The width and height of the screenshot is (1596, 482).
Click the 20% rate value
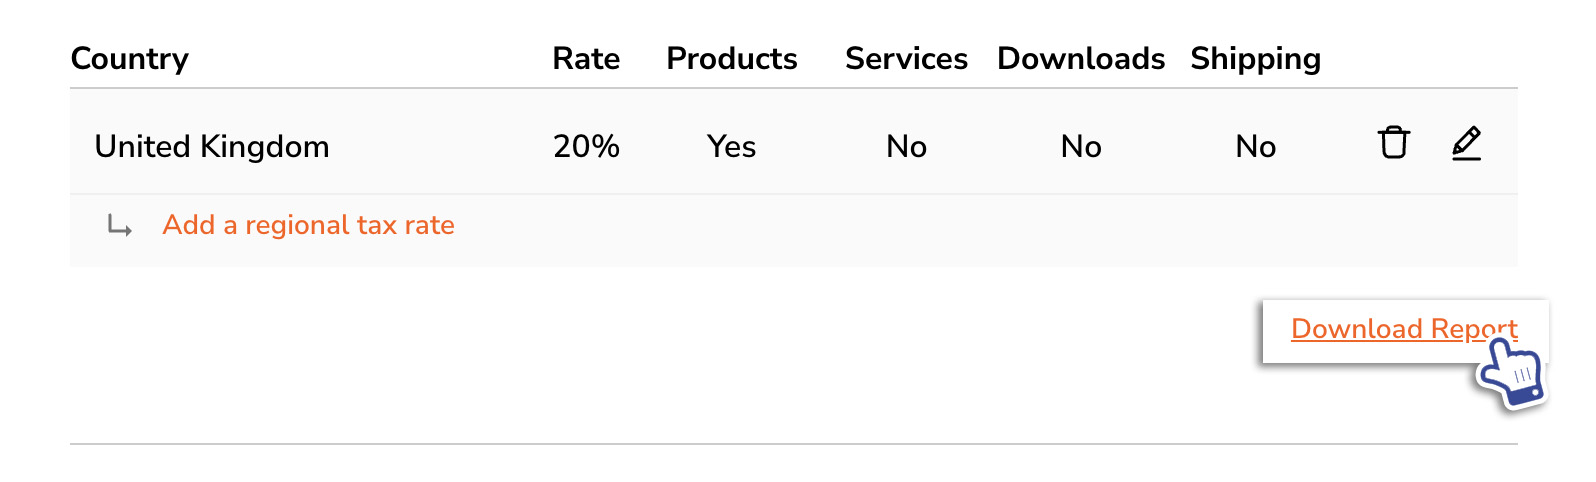pyautogui.click(x=586, y=147)
